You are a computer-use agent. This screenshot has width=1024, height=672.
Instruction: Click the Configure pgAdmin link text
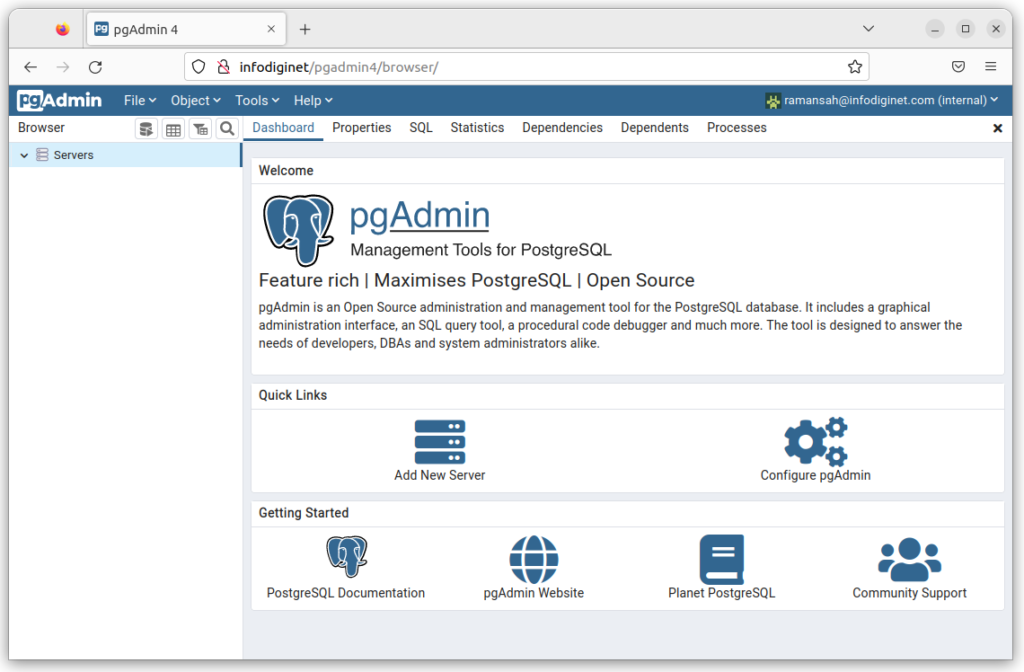click(x=816, y=475)
